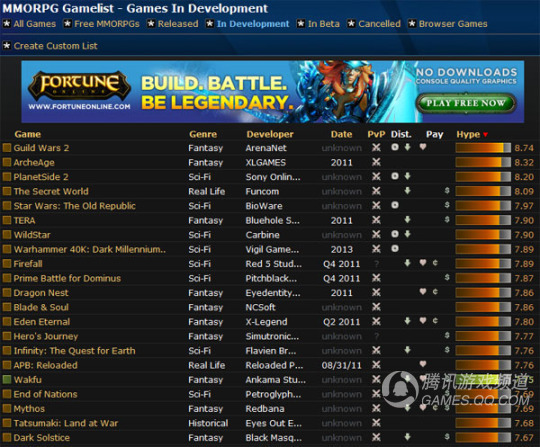Open the Firefall game link

click(28, 264)
